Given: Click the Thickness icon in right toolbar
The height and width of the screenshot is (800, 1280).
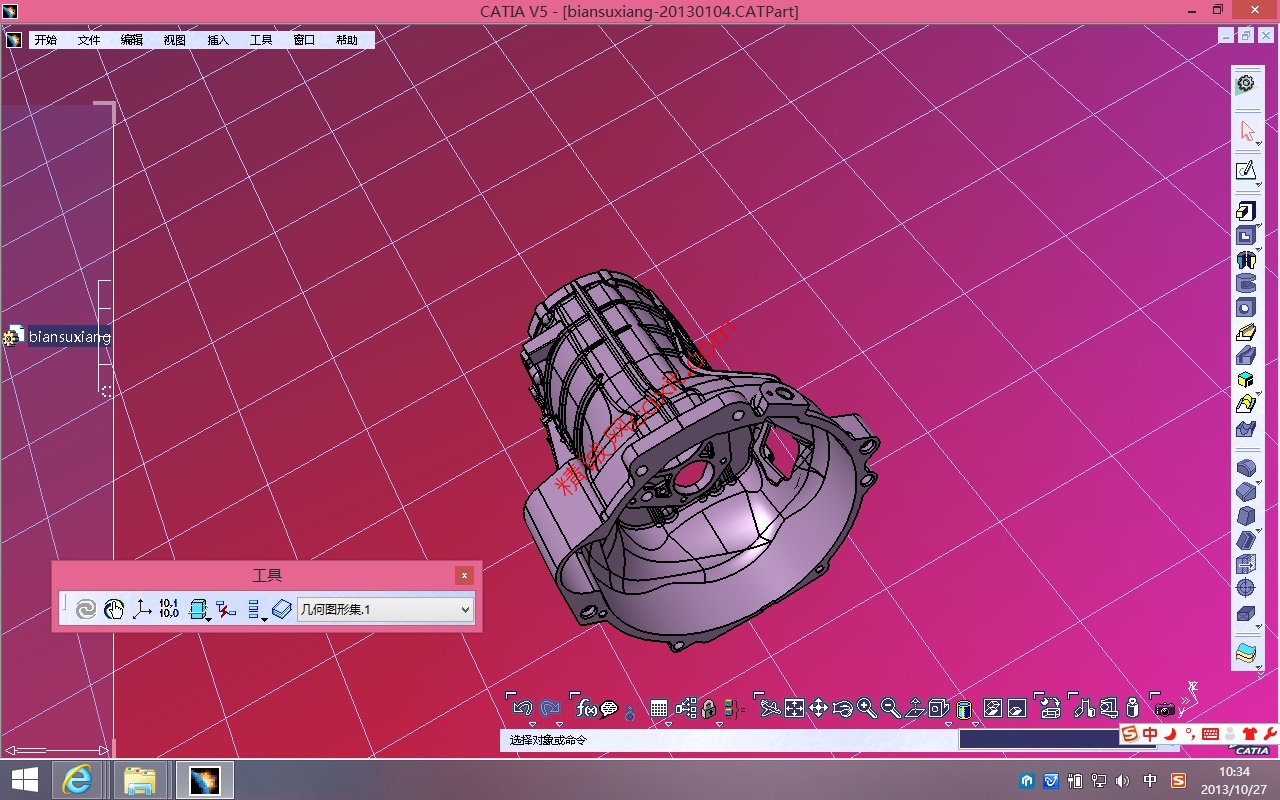Looking at the screenshot, I should click(1246, 564).
